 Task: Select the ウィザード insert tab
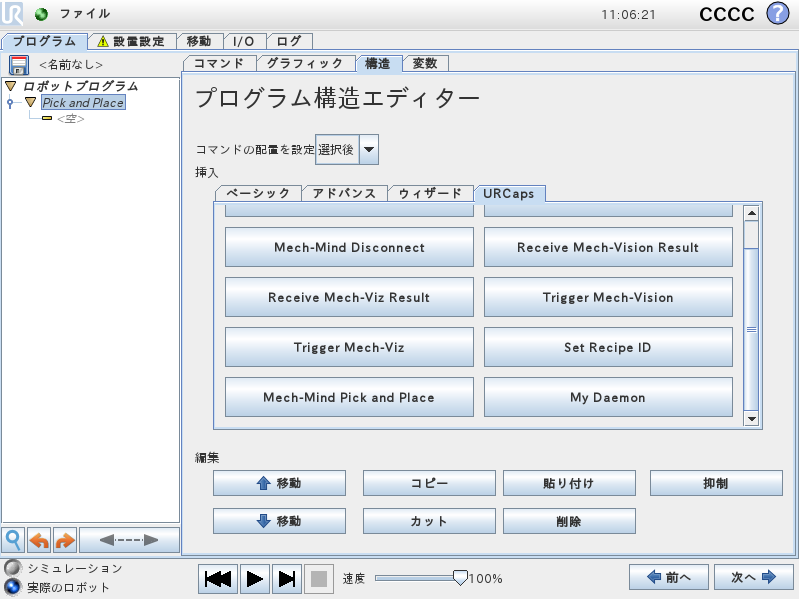click(431, 194)
